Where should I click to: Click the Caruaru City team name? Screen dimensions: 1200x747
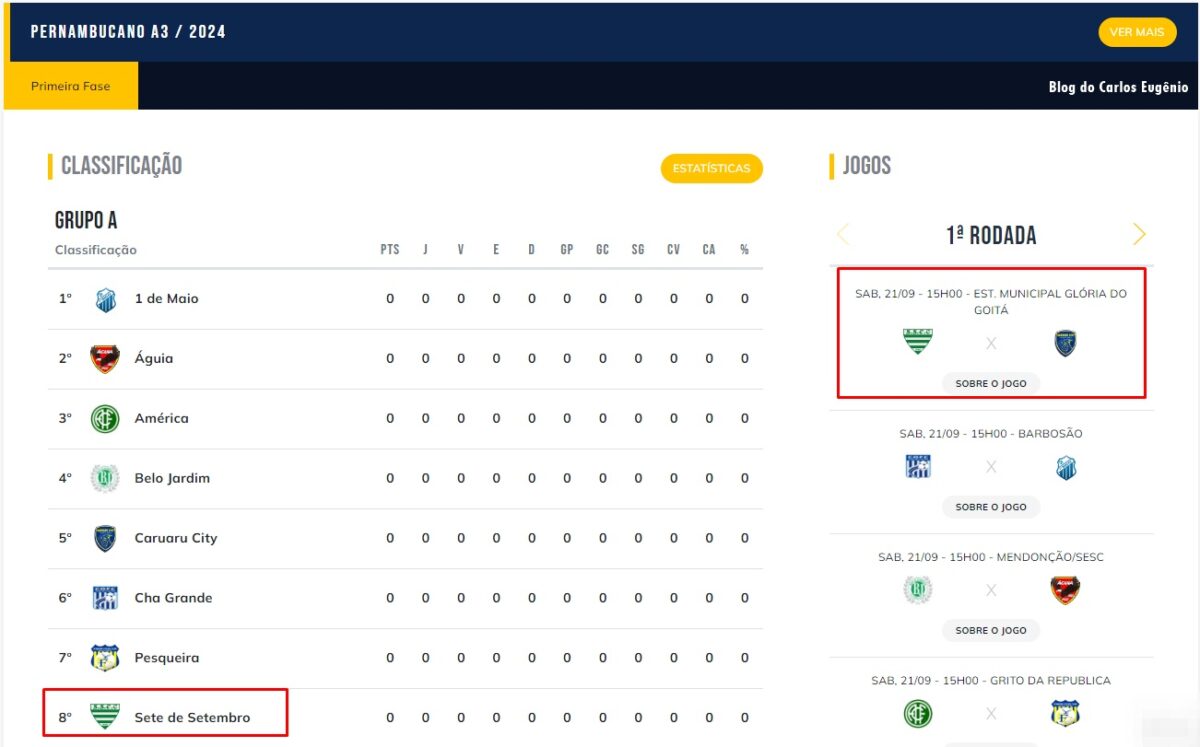(x=176, y=539)
